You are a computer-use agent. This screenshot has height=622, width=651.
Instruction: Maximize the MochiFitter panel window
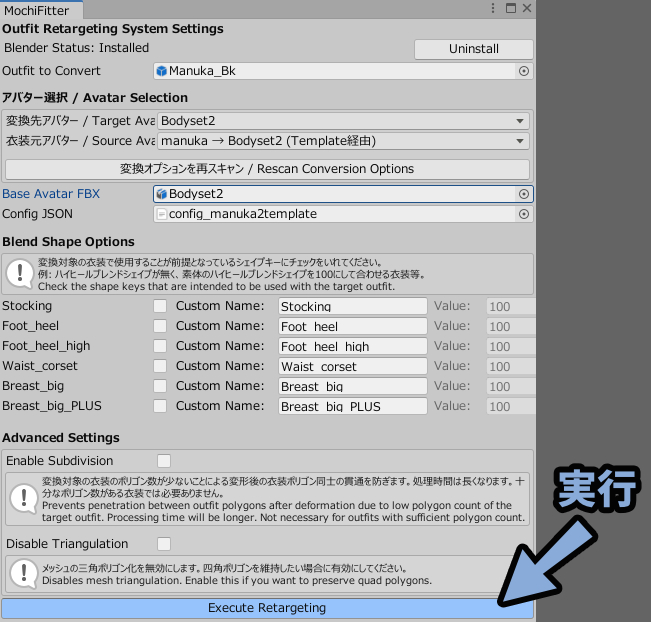tap(510, 8)
